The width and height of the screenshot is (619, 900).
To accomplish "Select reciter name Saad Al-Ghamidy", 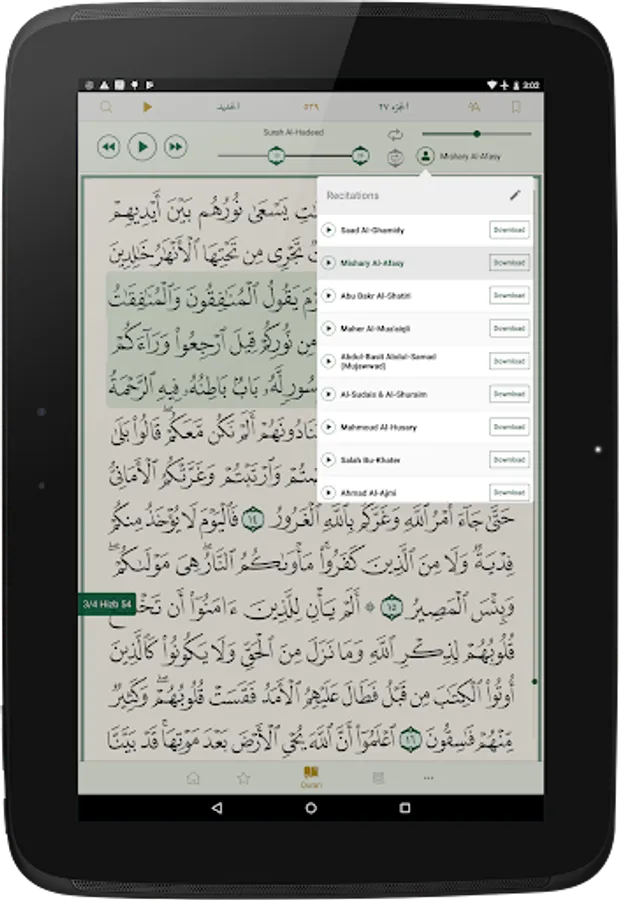I will (x=372, y=230).
